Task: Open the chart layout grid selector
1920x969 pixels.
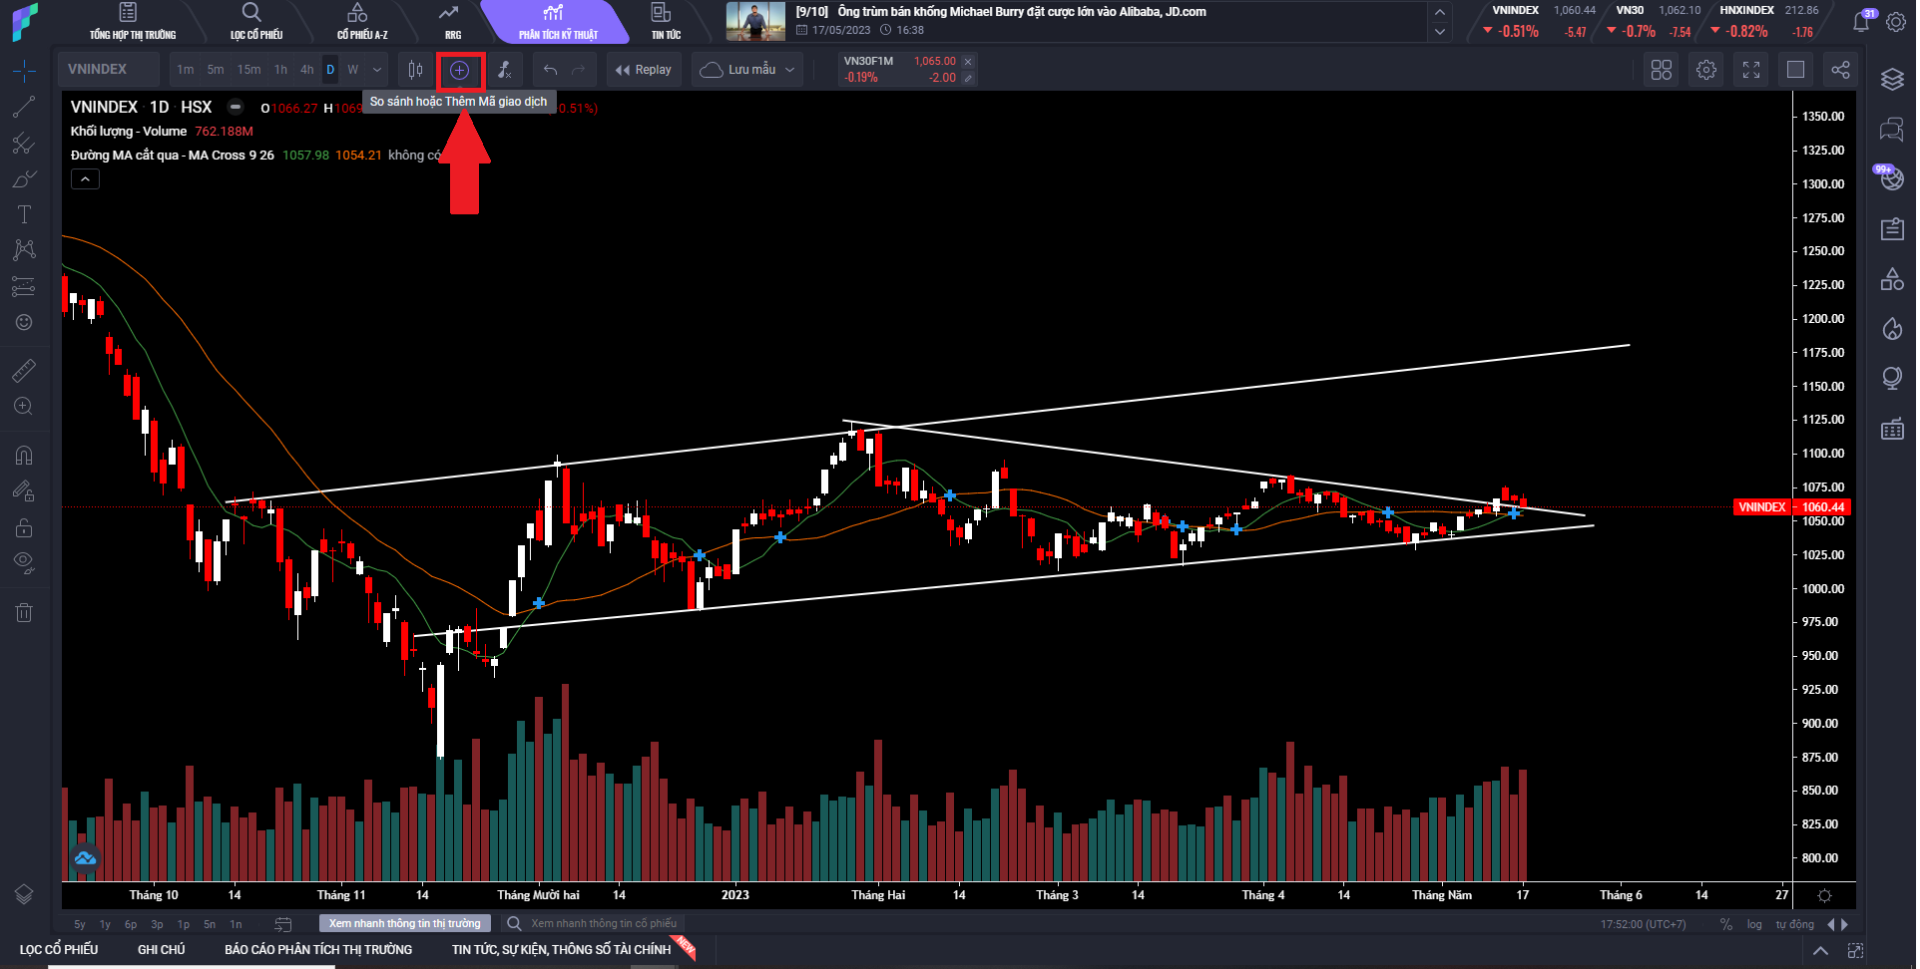Action: [1661, 70]
